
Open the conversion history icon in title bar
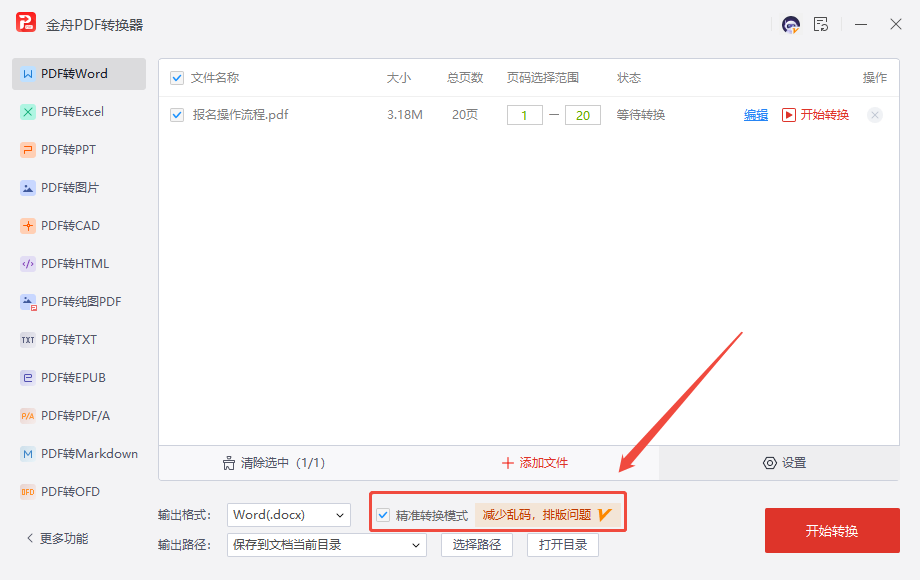821,25
